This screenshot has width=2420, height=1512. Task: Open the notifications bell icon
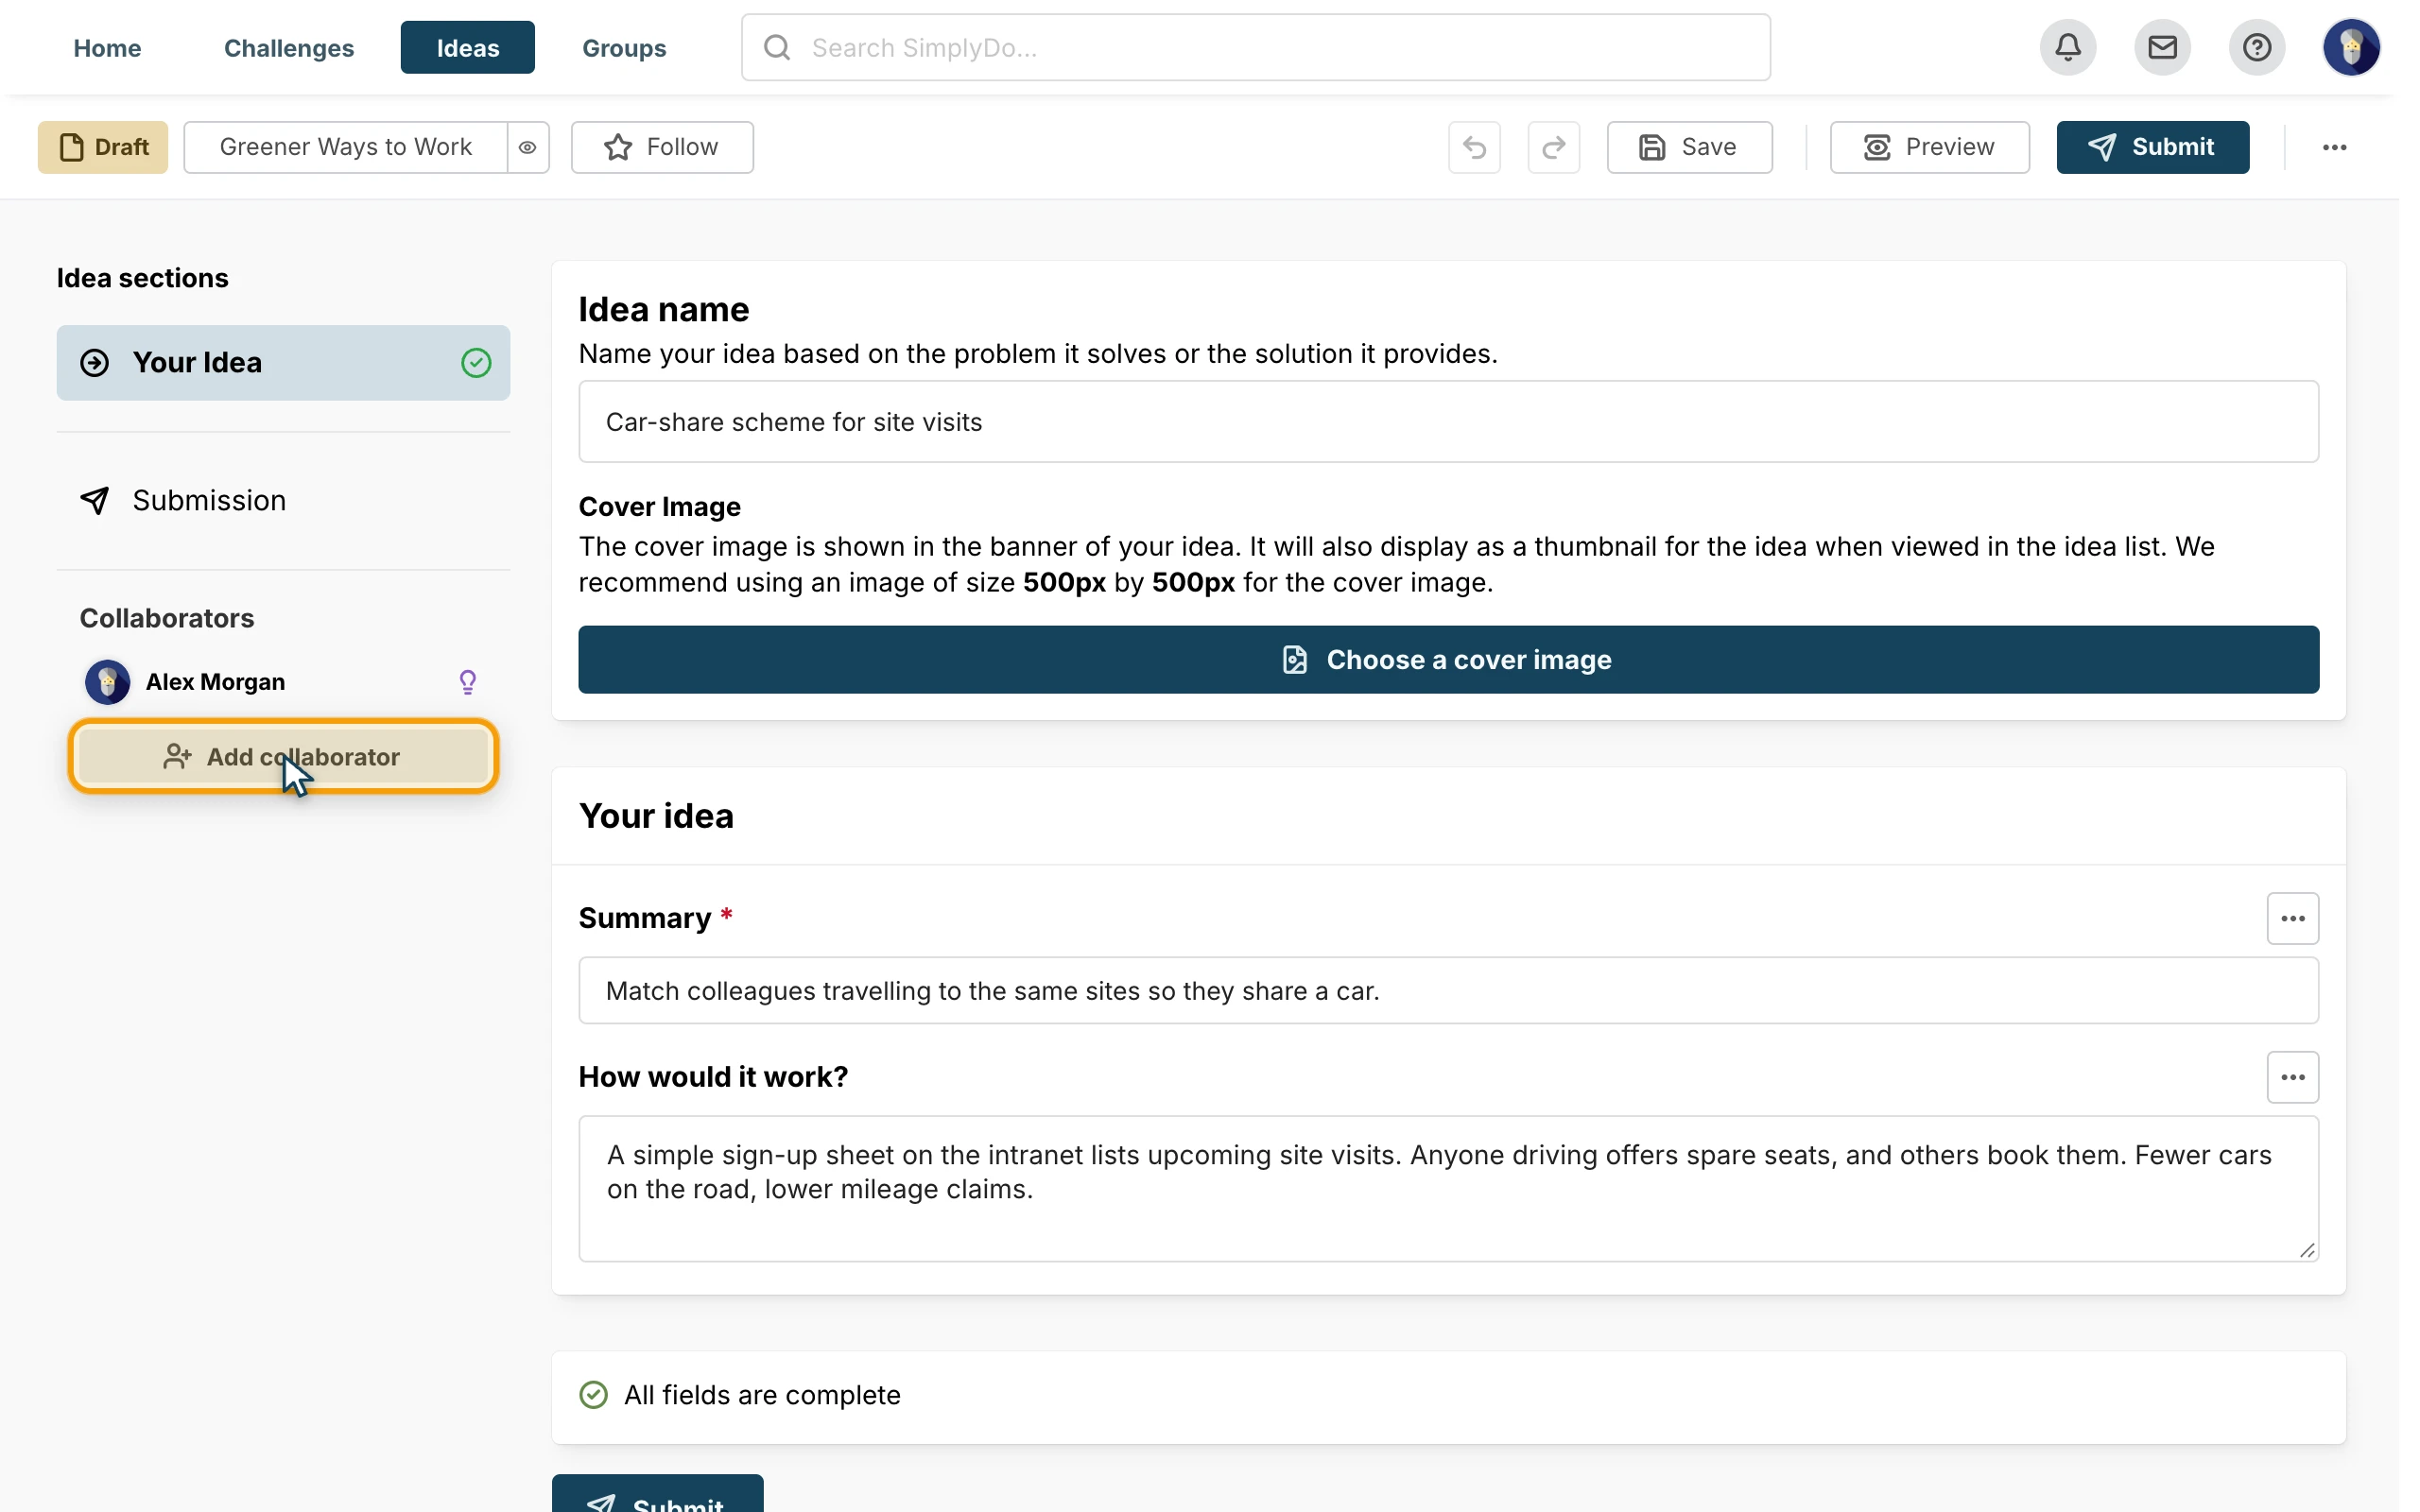[x=2067, y=47]
